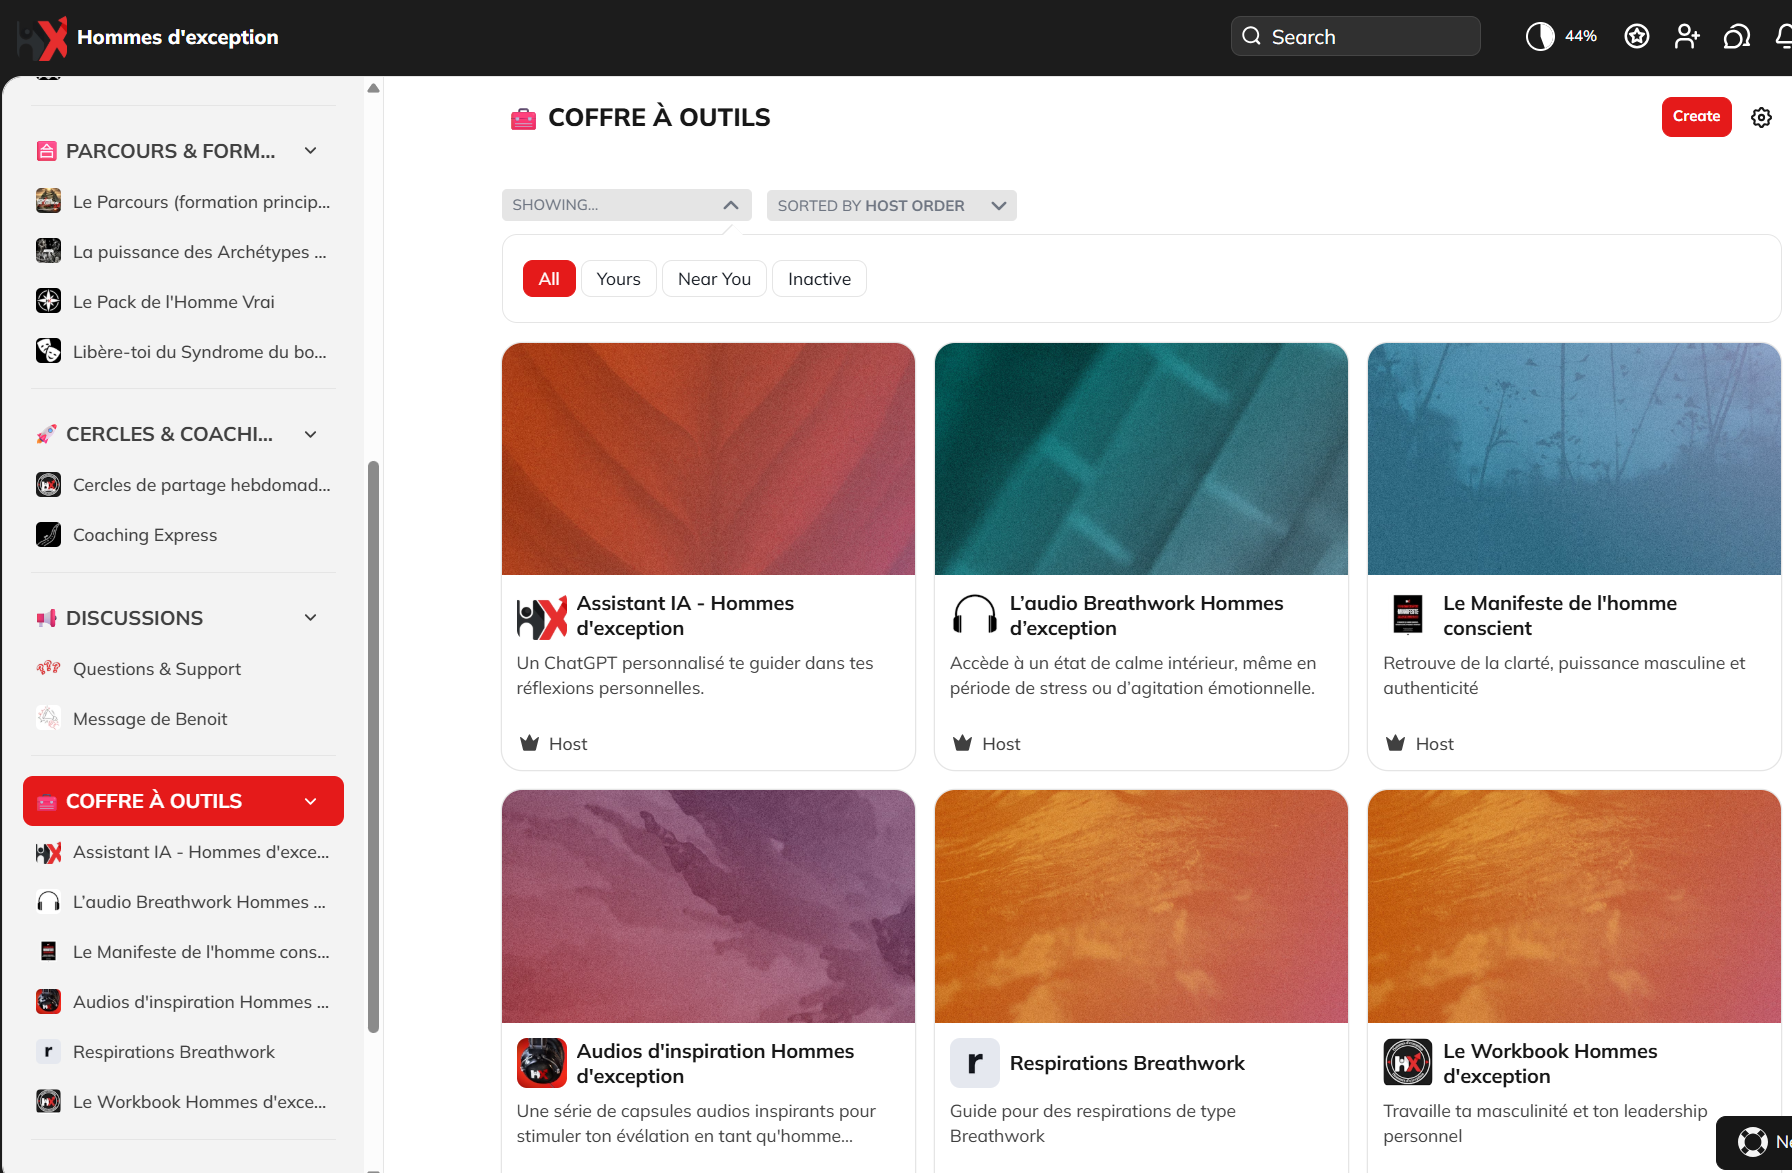Screen dimensions: 1792x1173
Task: Open Coaching Express in sidebar
Action: point(145,535)
